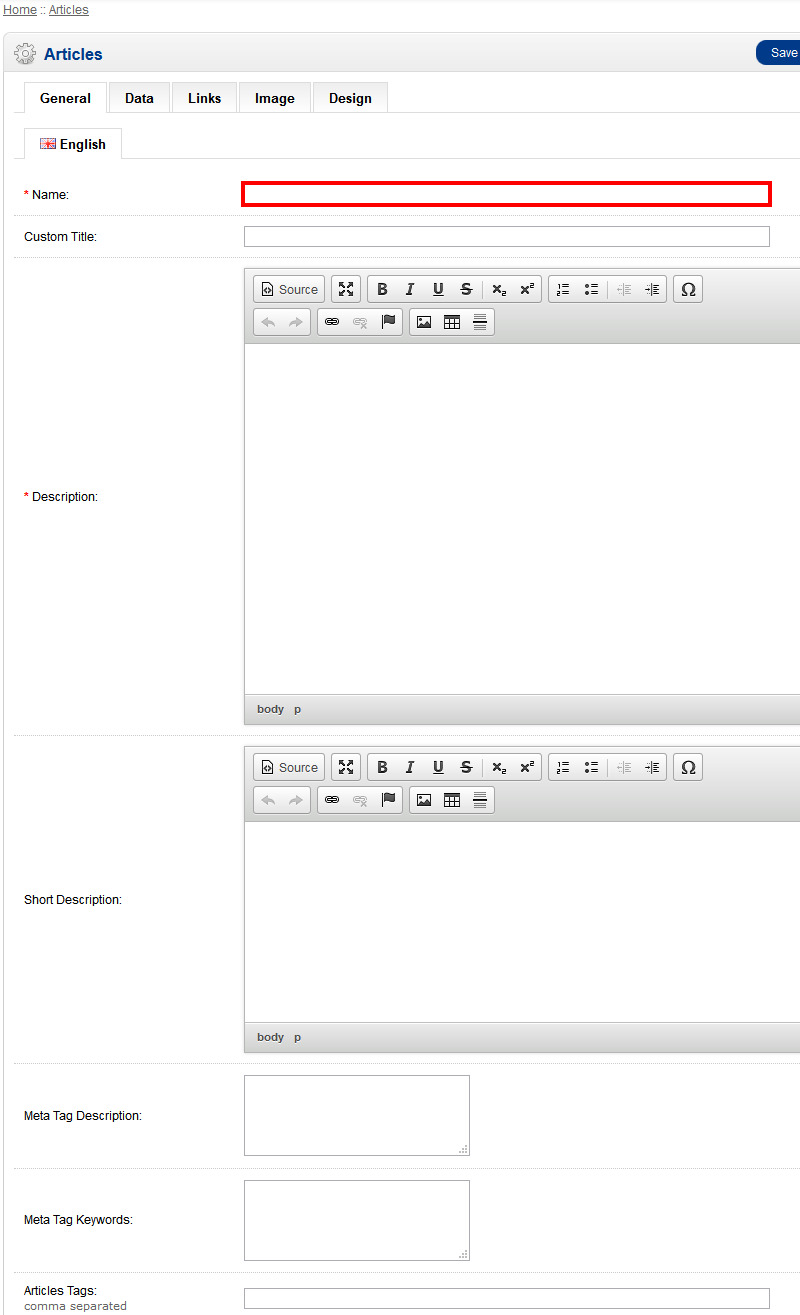Insert numbered list in Description editor
The image size is (800, 1315).
pyautogui.click(x=563, y=289)
